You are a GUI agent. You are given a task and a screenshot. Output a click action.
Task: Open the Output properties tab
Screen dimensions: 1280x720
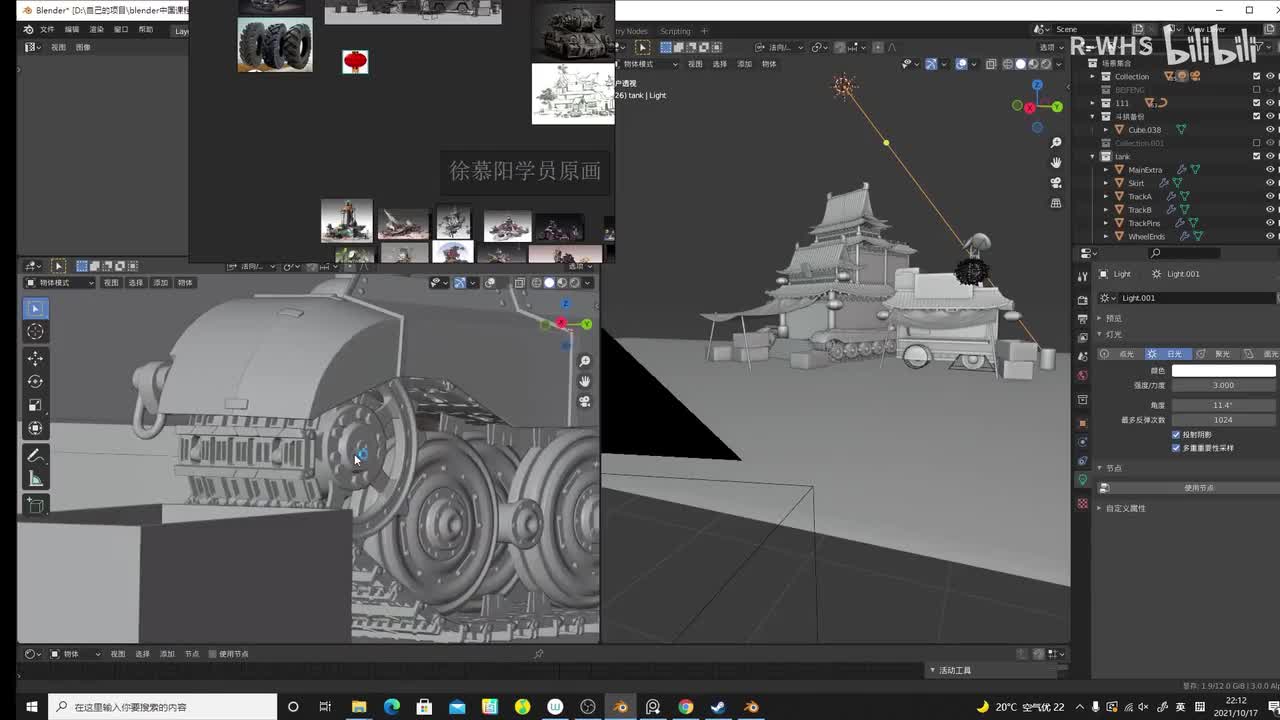point(1082,319)
